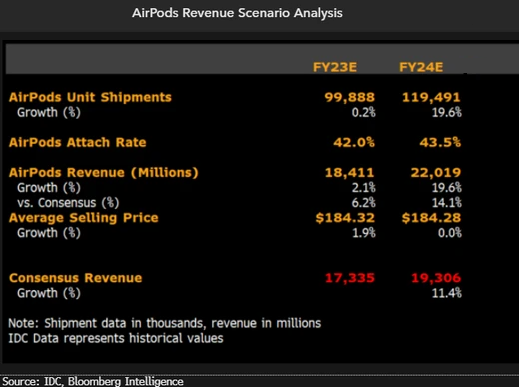The width and height of the screenshot is (519, 388).
Task: Click the AirPods Unit Shipments row label
Action: [90, 97]
